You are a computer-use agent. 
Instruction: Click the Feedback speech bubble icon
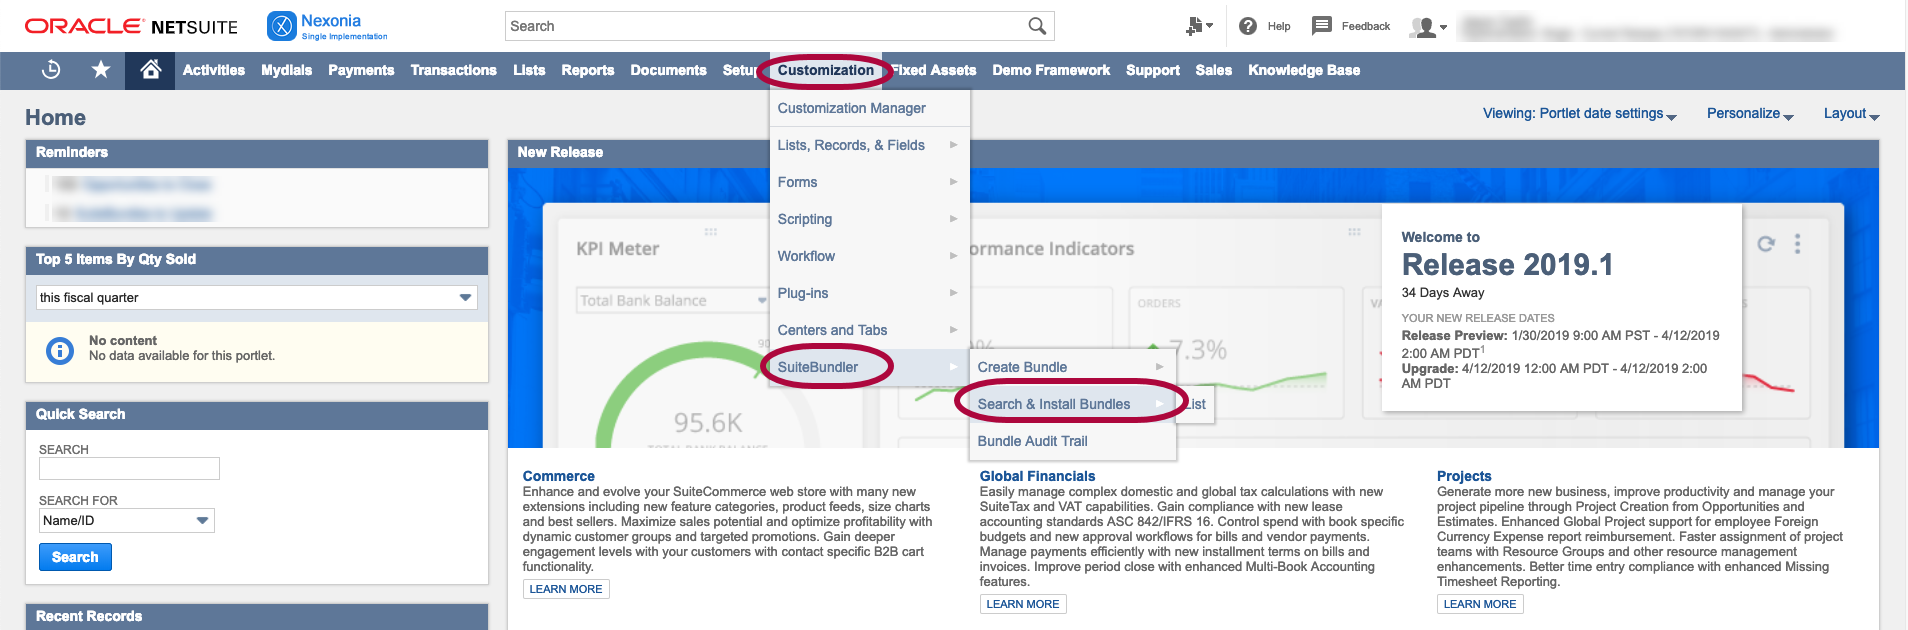click(1322, 26)
